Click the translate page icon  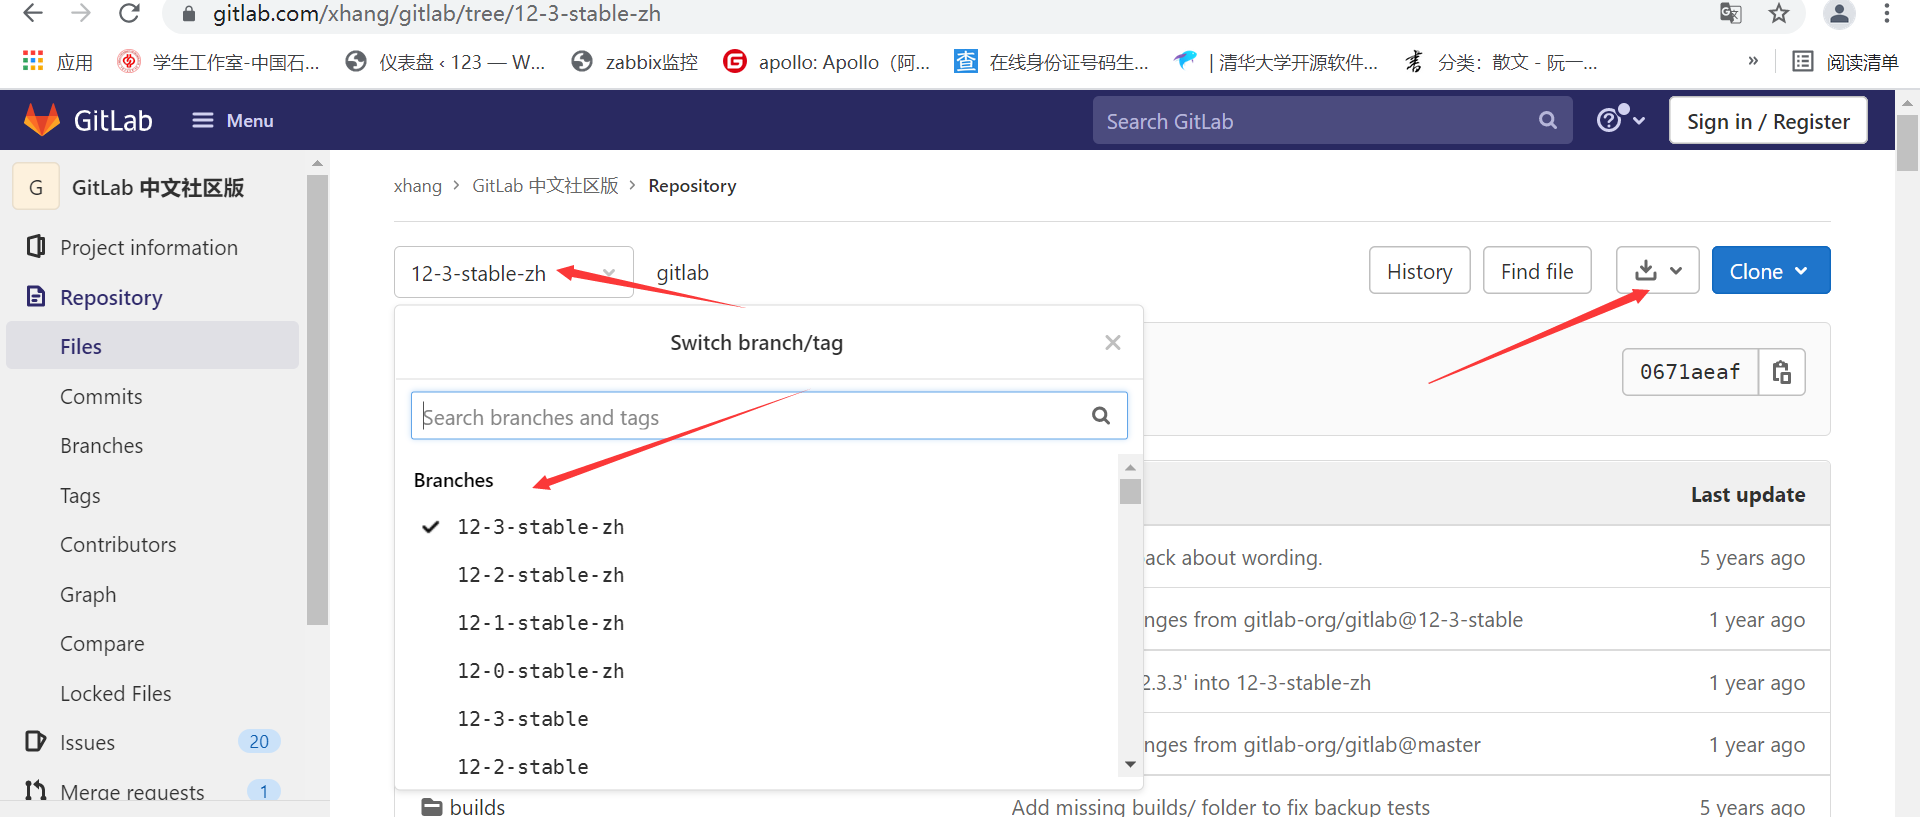pos(1730,13)
